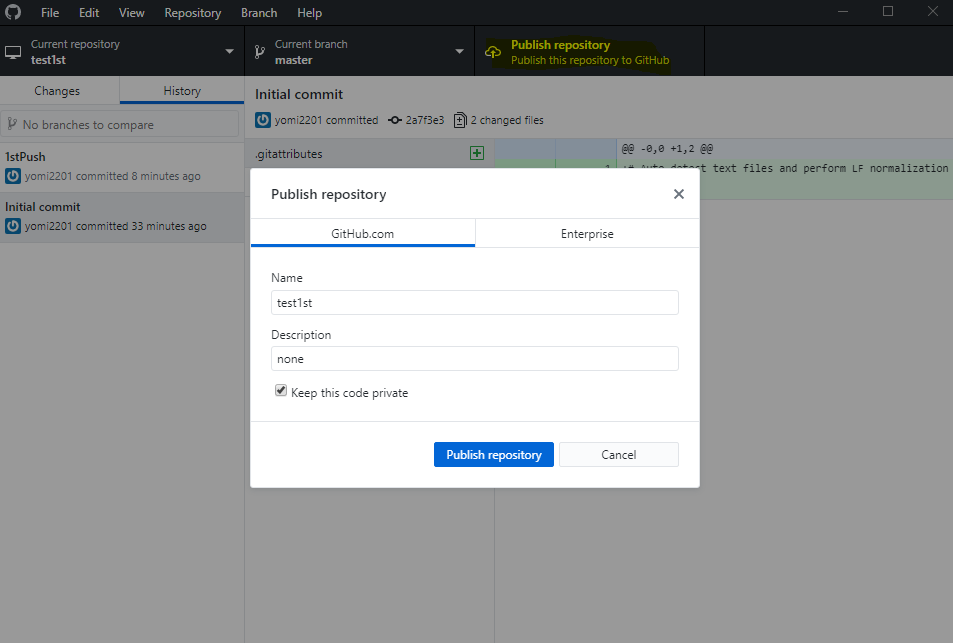Click the blue Publish repository button
This screenshot has height=643, width=953.
click(x=494, y=455)
